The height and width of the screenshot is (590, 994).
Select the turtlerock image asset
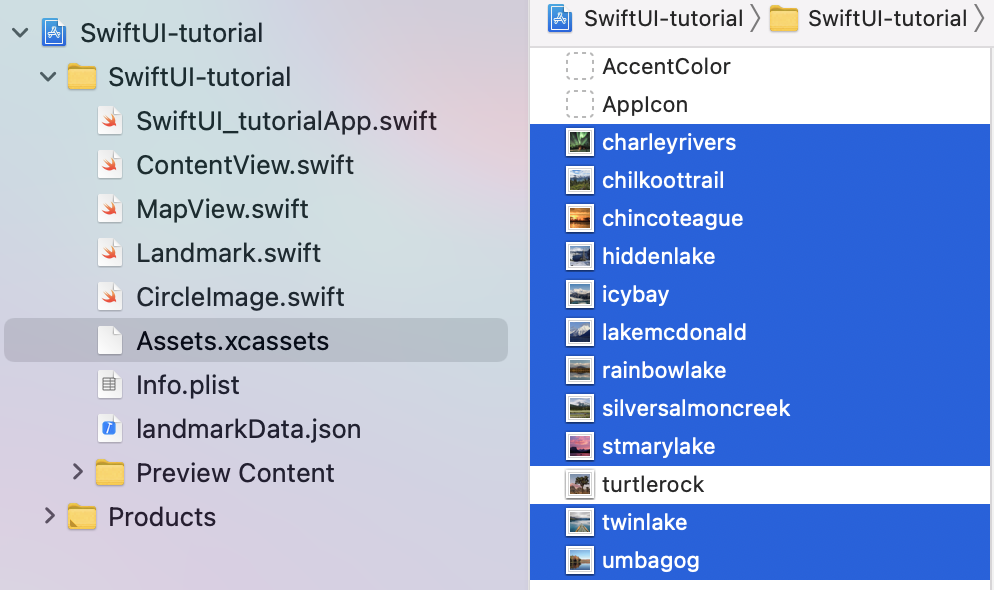[759, 485]
